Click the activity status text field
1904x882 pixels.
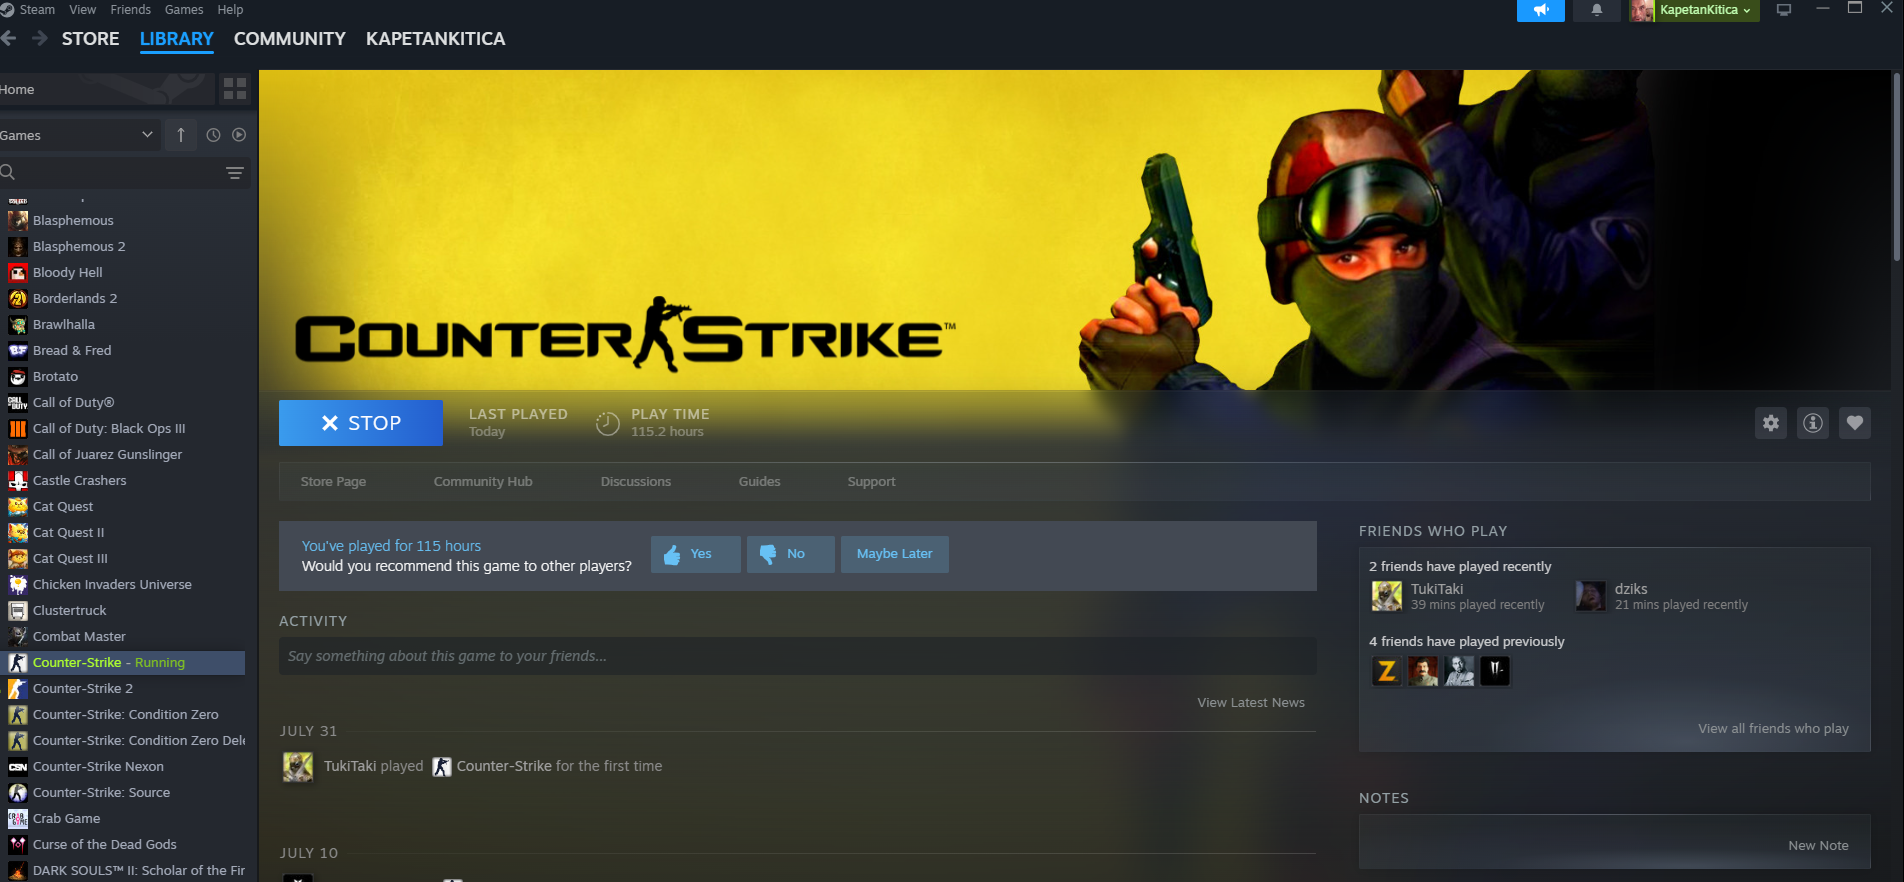pos(797,656)
